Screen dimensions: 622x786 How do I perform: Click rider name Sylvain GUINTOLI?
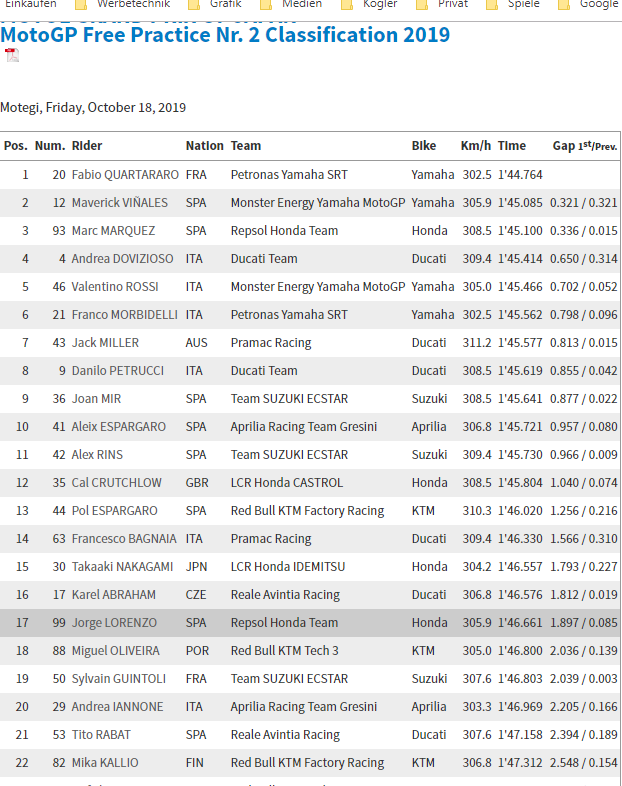(x=119, y=679)
